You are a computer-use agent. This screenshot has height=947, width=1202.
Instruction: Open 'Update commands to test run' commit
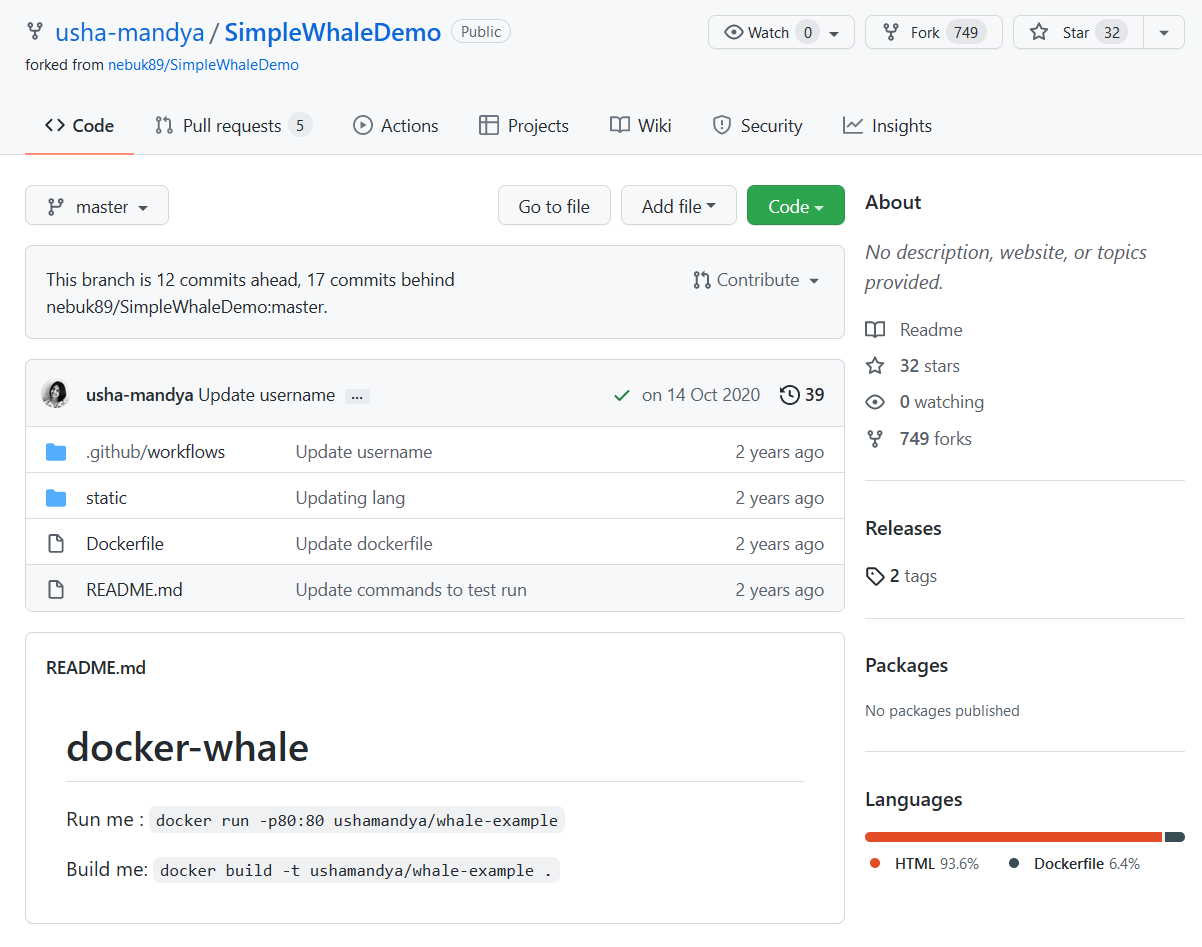click(411, 590)
